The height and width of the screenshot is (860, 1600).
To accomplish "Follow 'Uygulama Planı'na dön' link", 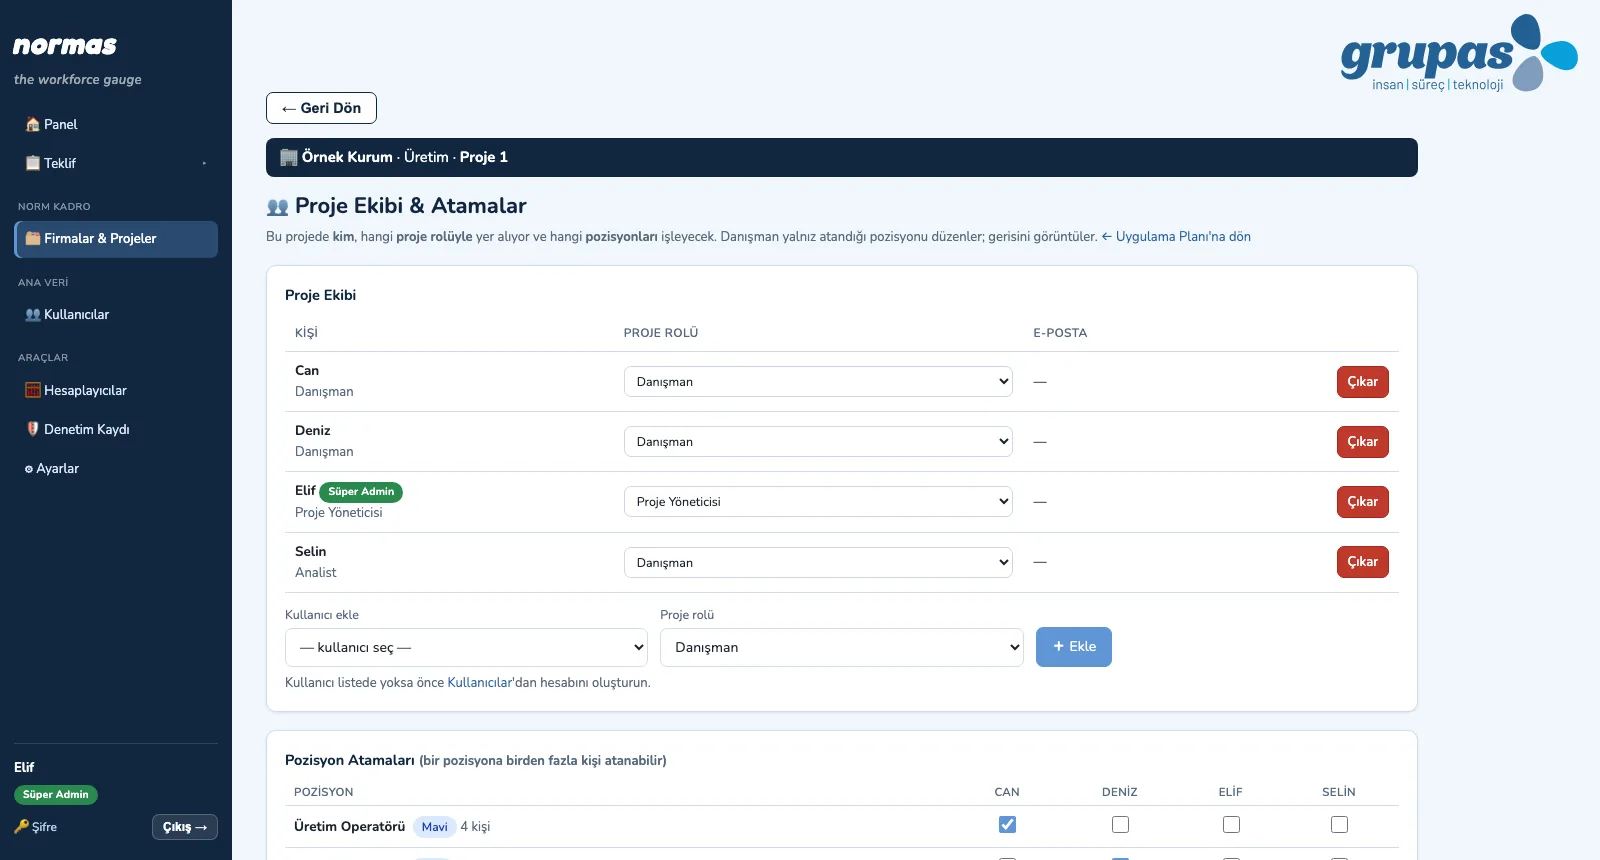I will tap(1176, 237).
